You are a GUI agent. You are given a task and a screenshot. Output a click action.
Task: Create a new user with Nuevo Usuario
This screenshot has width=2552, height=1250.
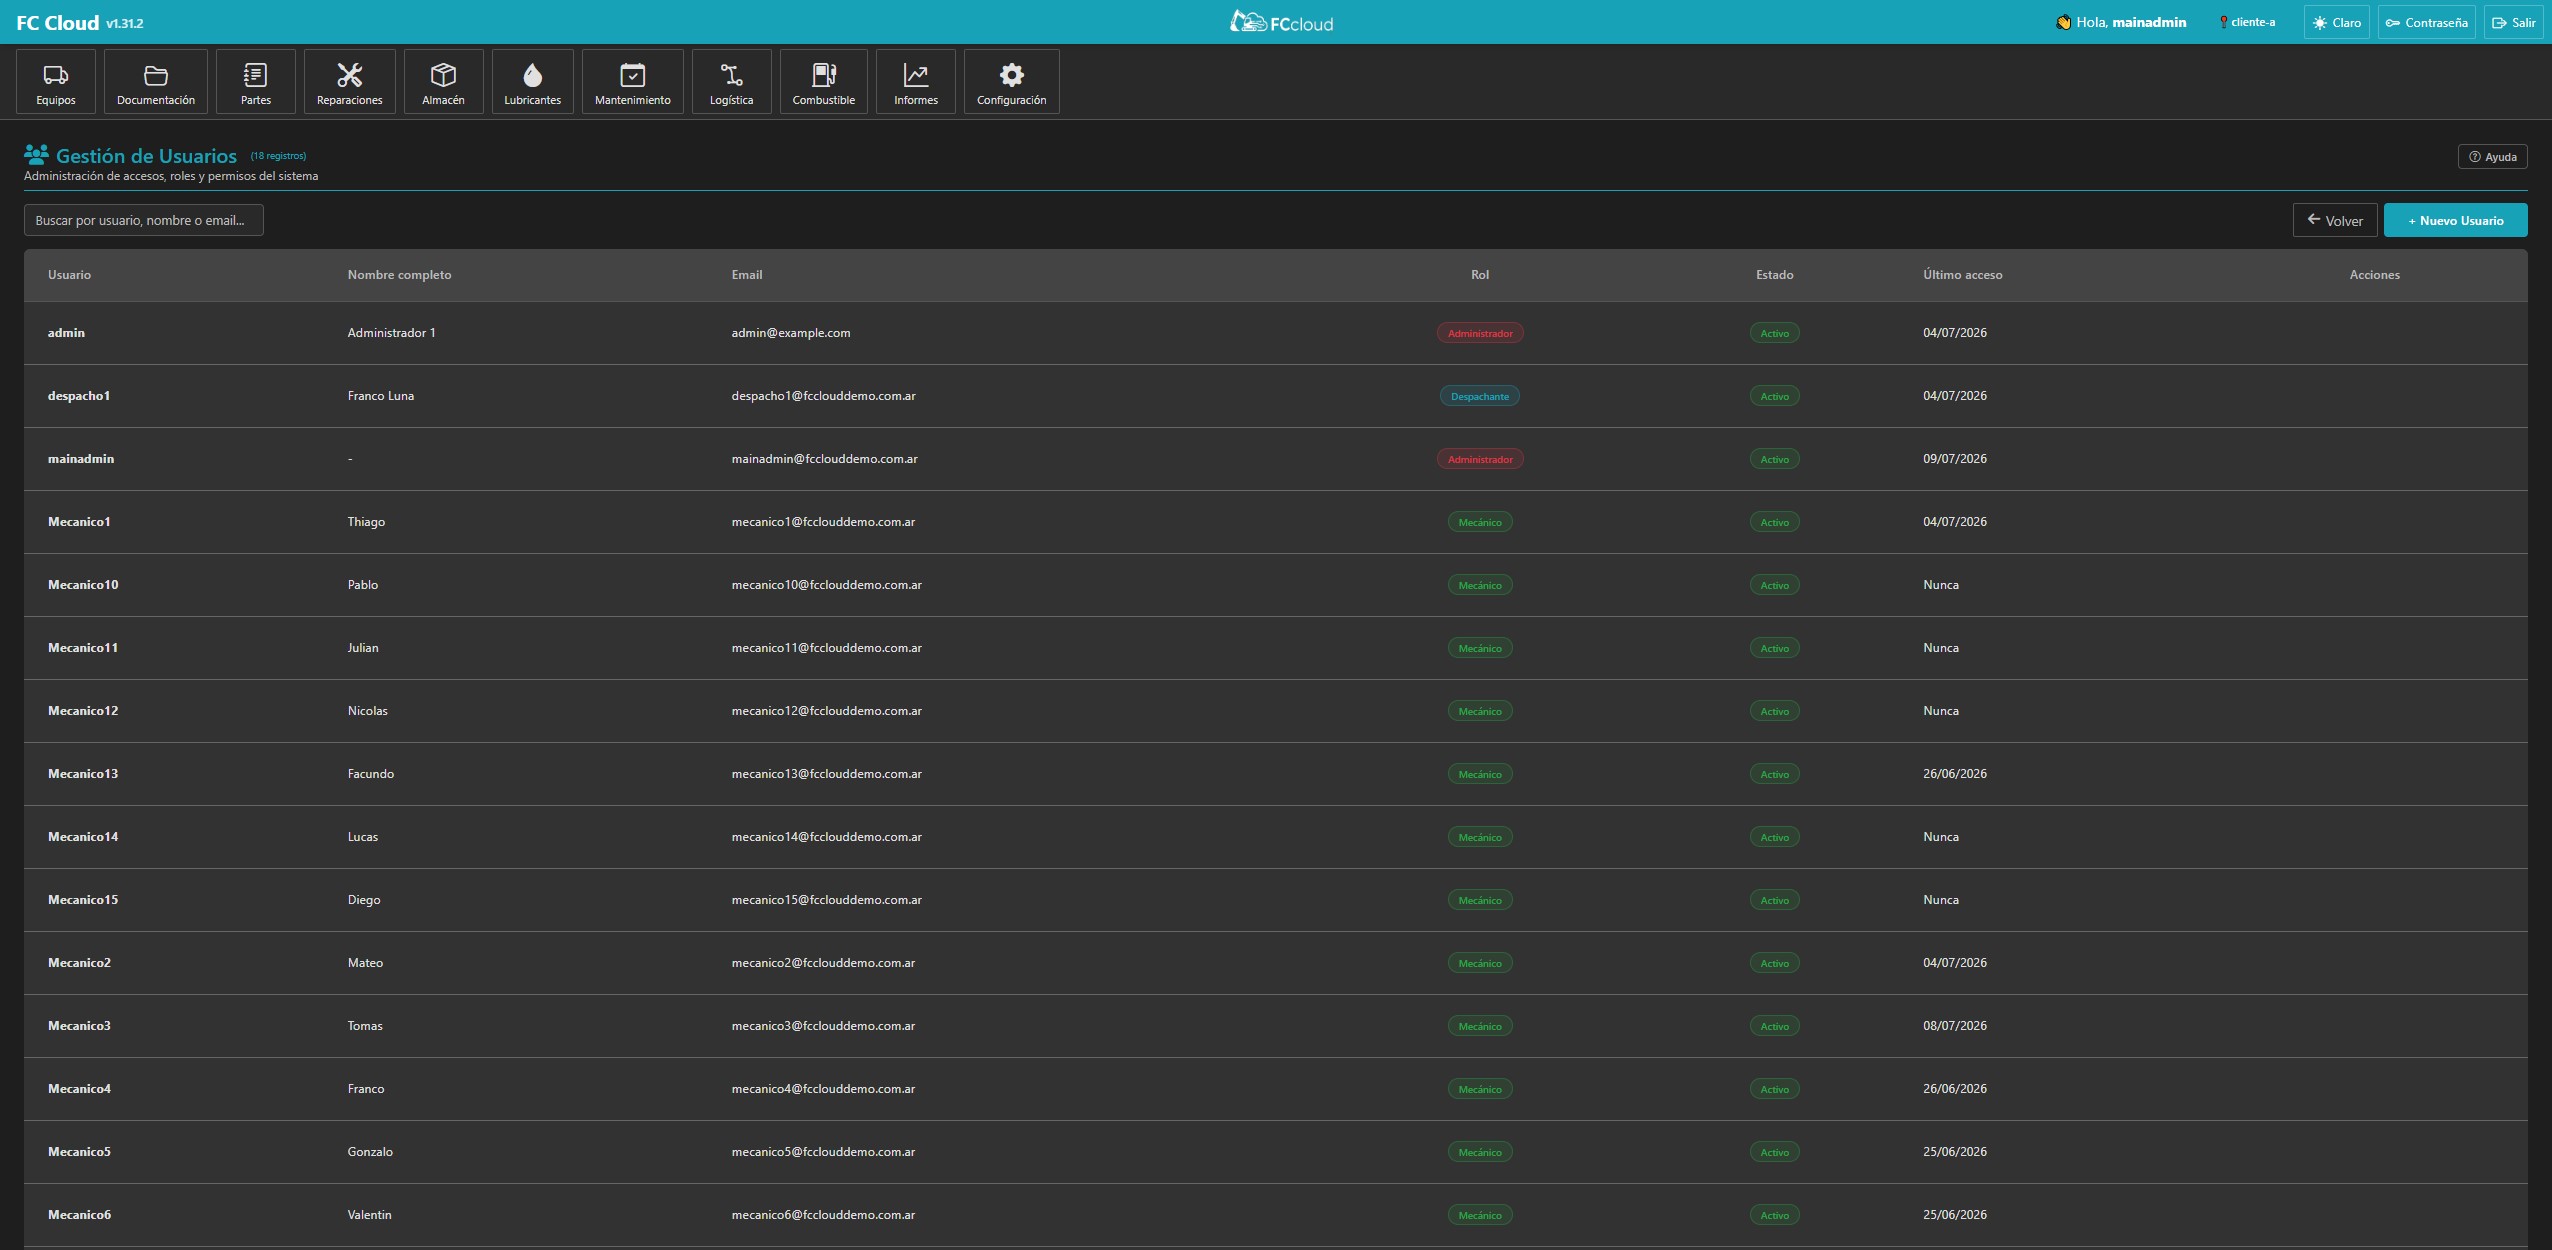click(x=2456, y=220)
